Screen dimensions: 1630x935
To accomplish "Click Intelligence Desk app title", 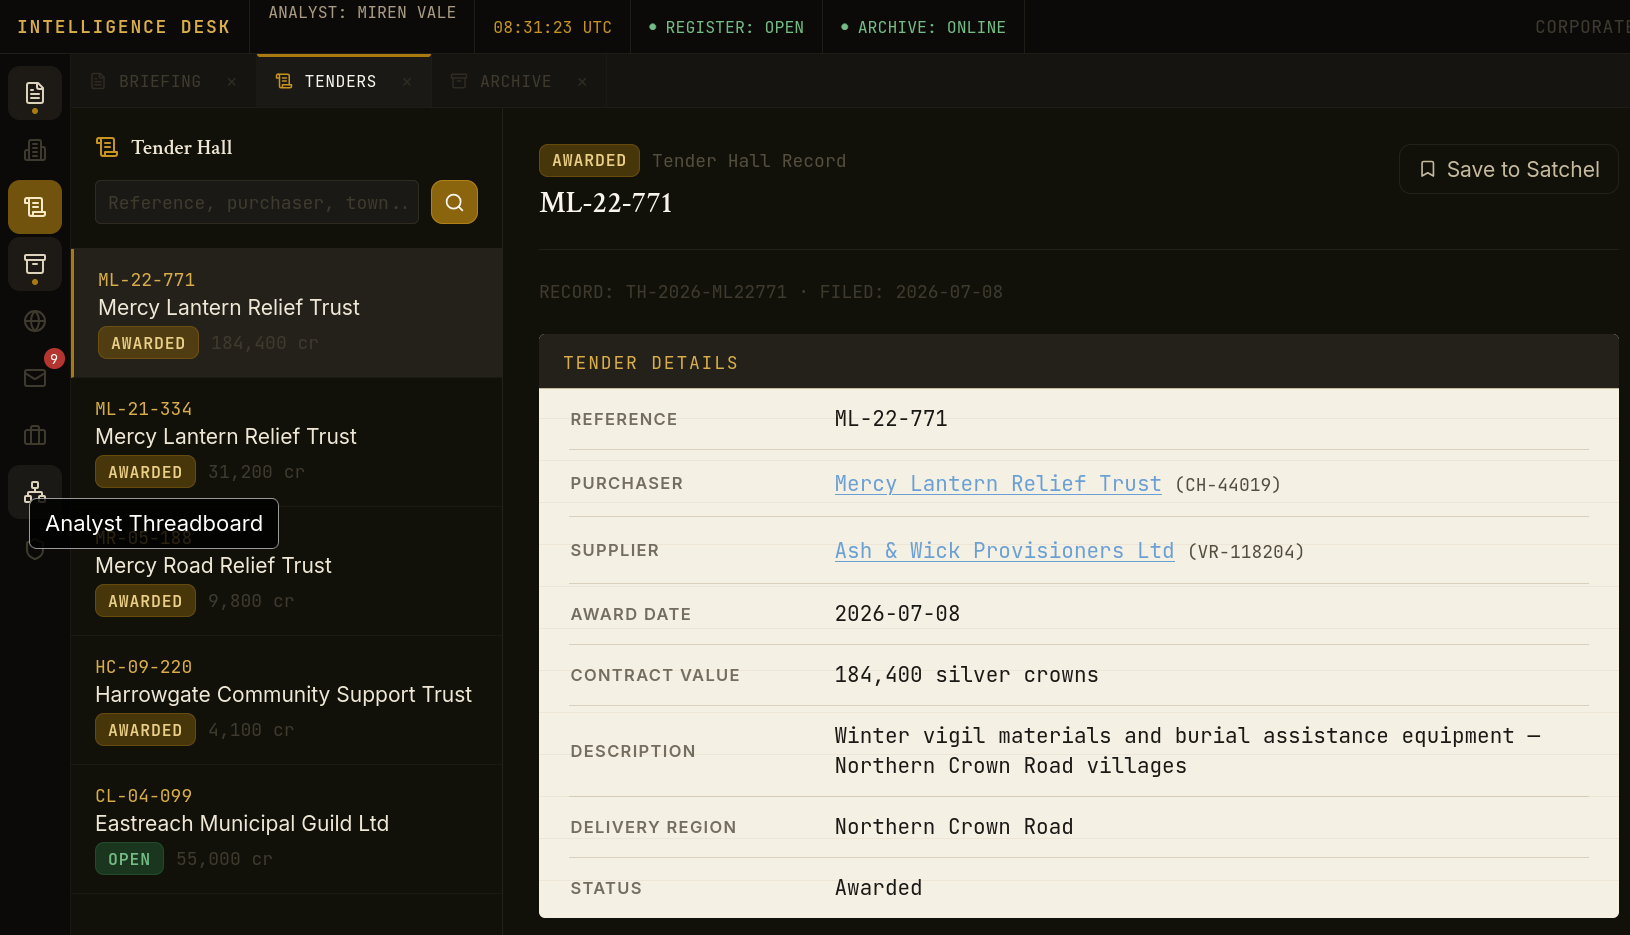I will [124, 27].
